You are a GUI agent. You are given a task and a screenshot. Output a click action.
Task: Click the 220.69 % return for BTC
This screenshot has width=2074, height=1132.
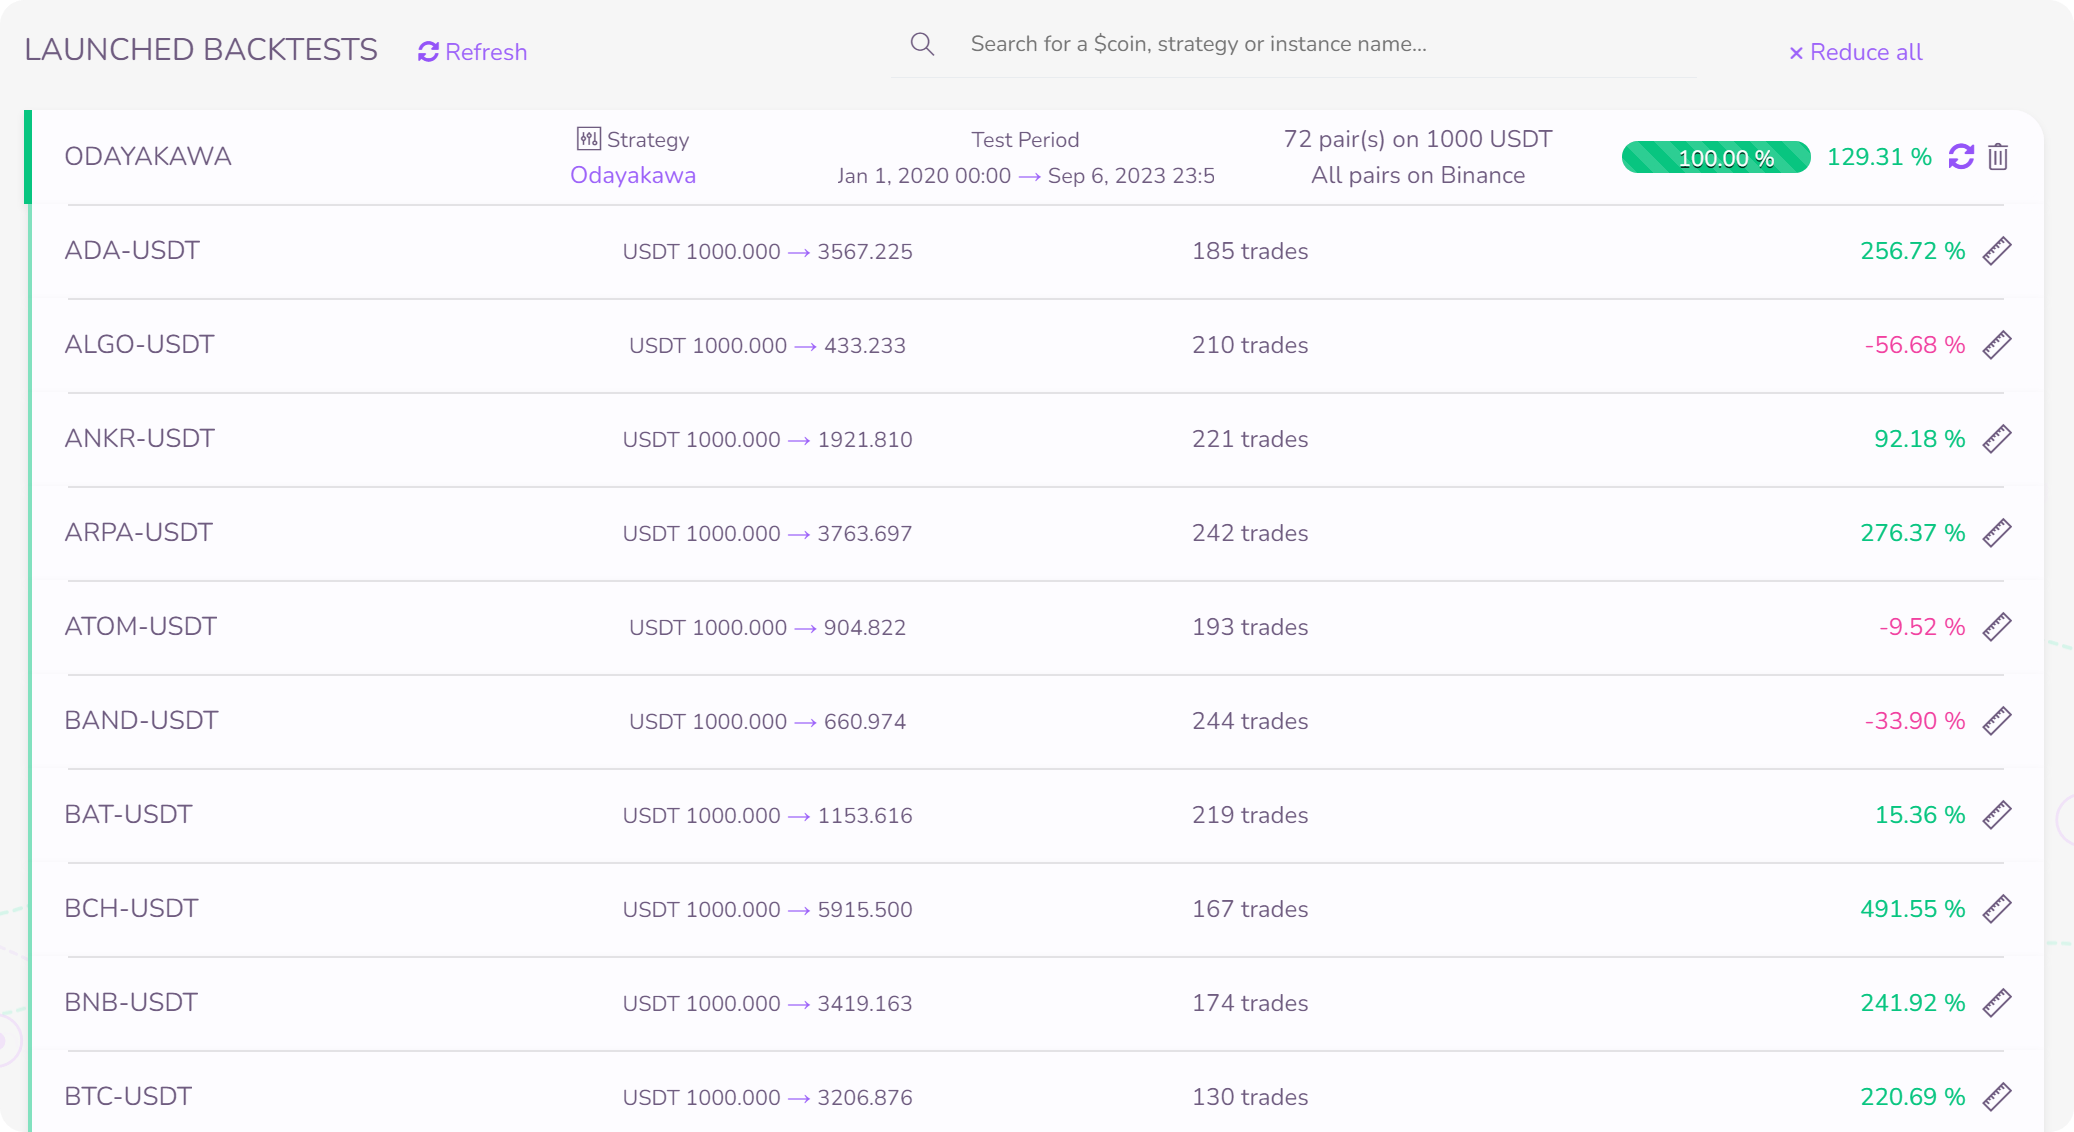pos(1912,1097)
